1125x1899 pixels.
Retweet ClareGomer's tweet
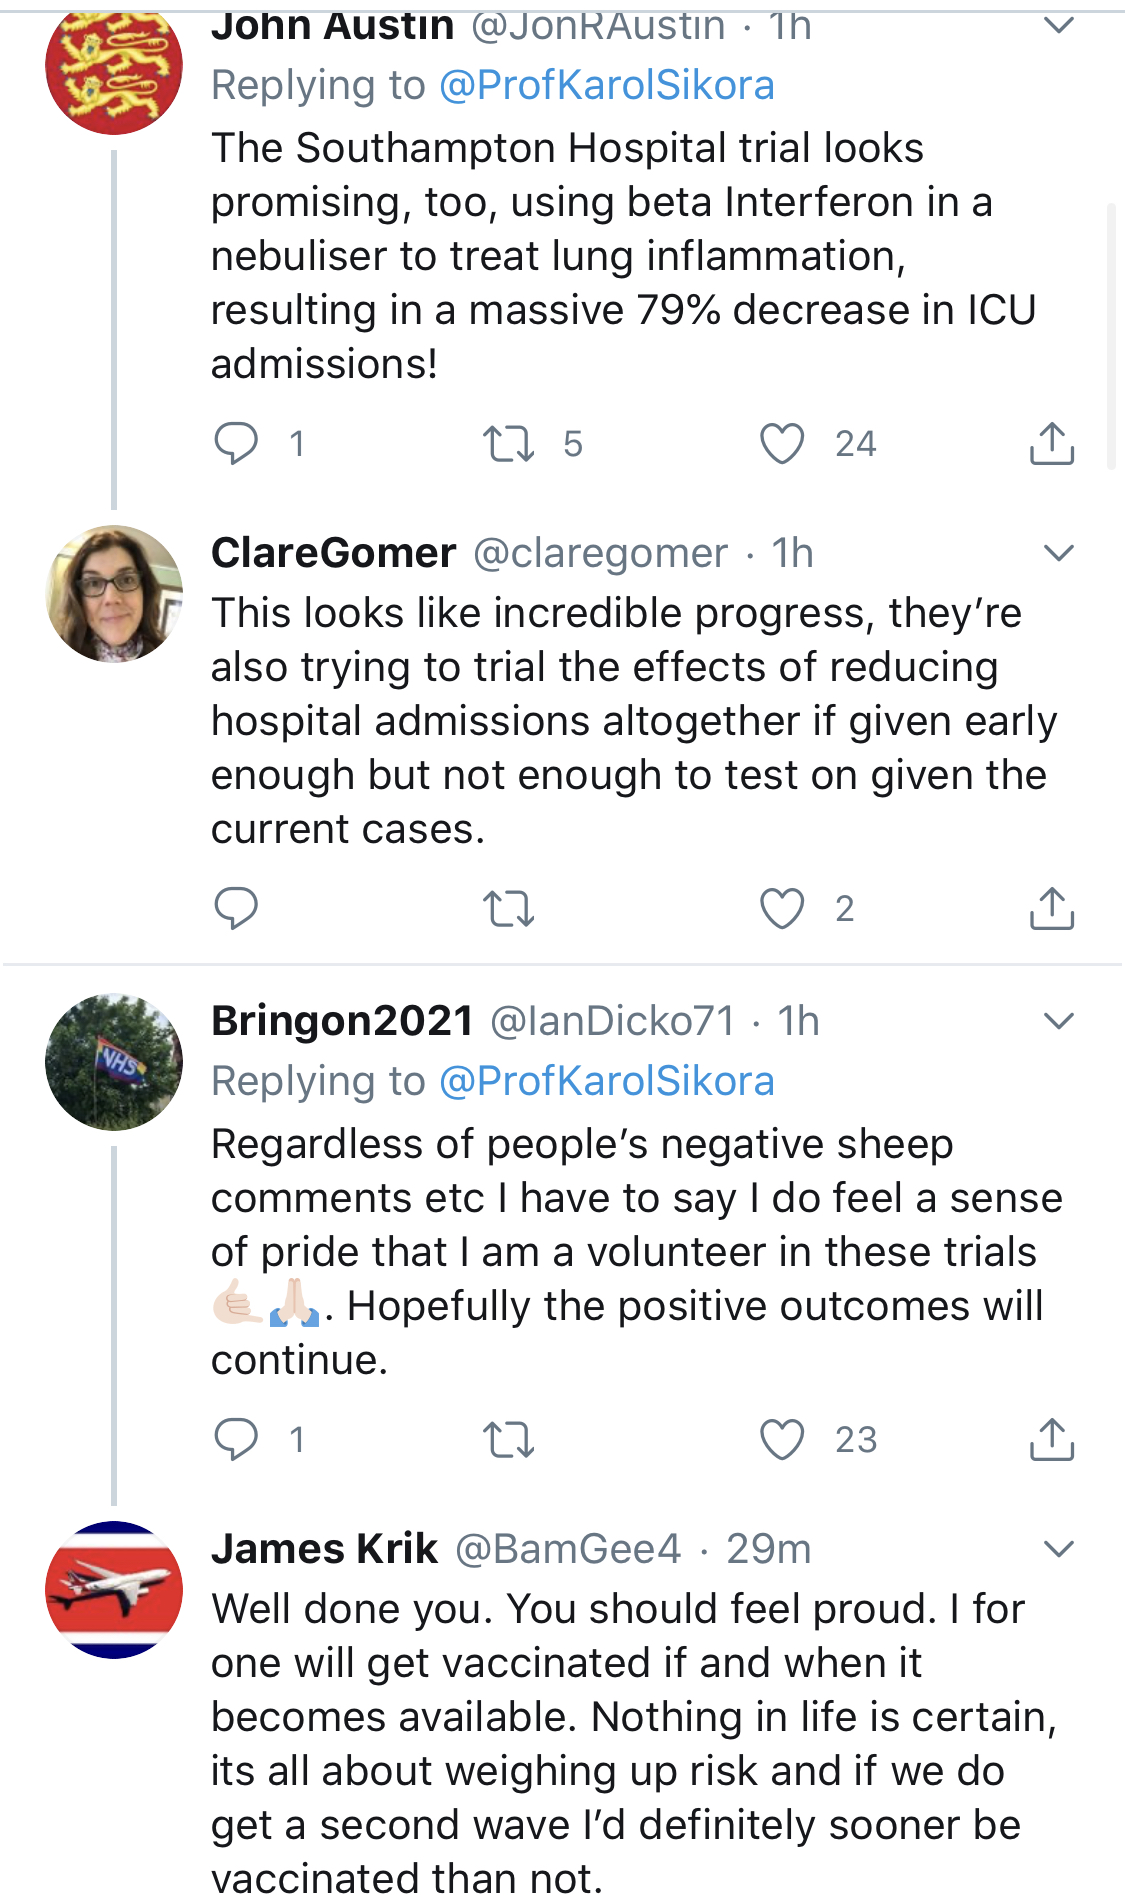508,908
